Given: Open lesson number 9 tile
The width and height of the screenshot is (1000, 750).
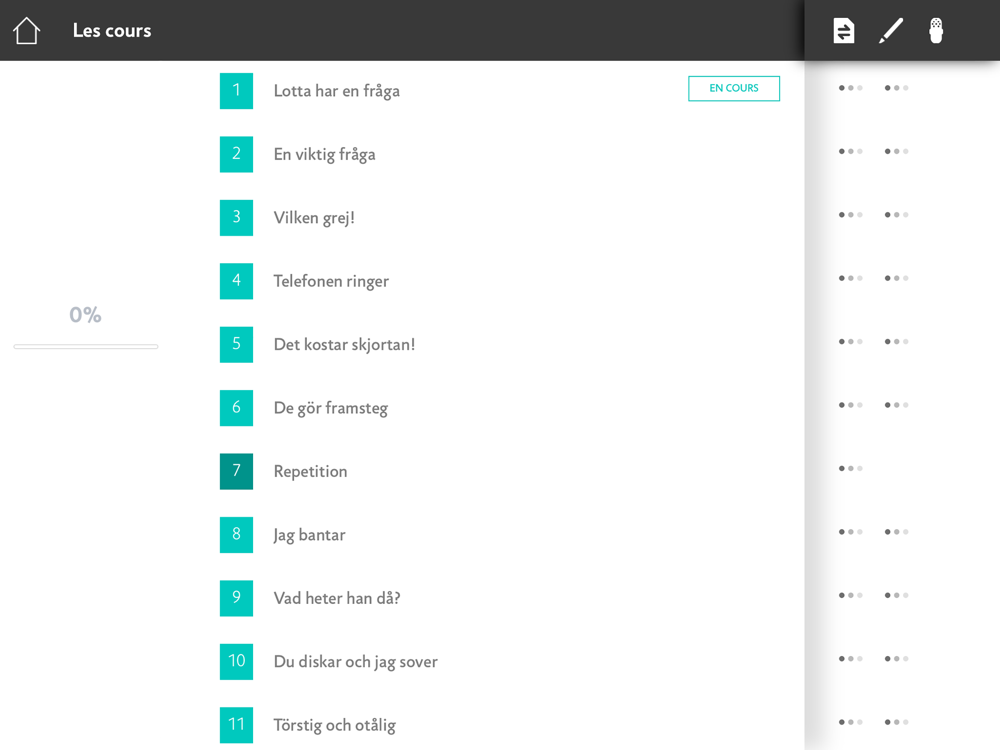Looking at the screenshot, I should pos(237,598).
